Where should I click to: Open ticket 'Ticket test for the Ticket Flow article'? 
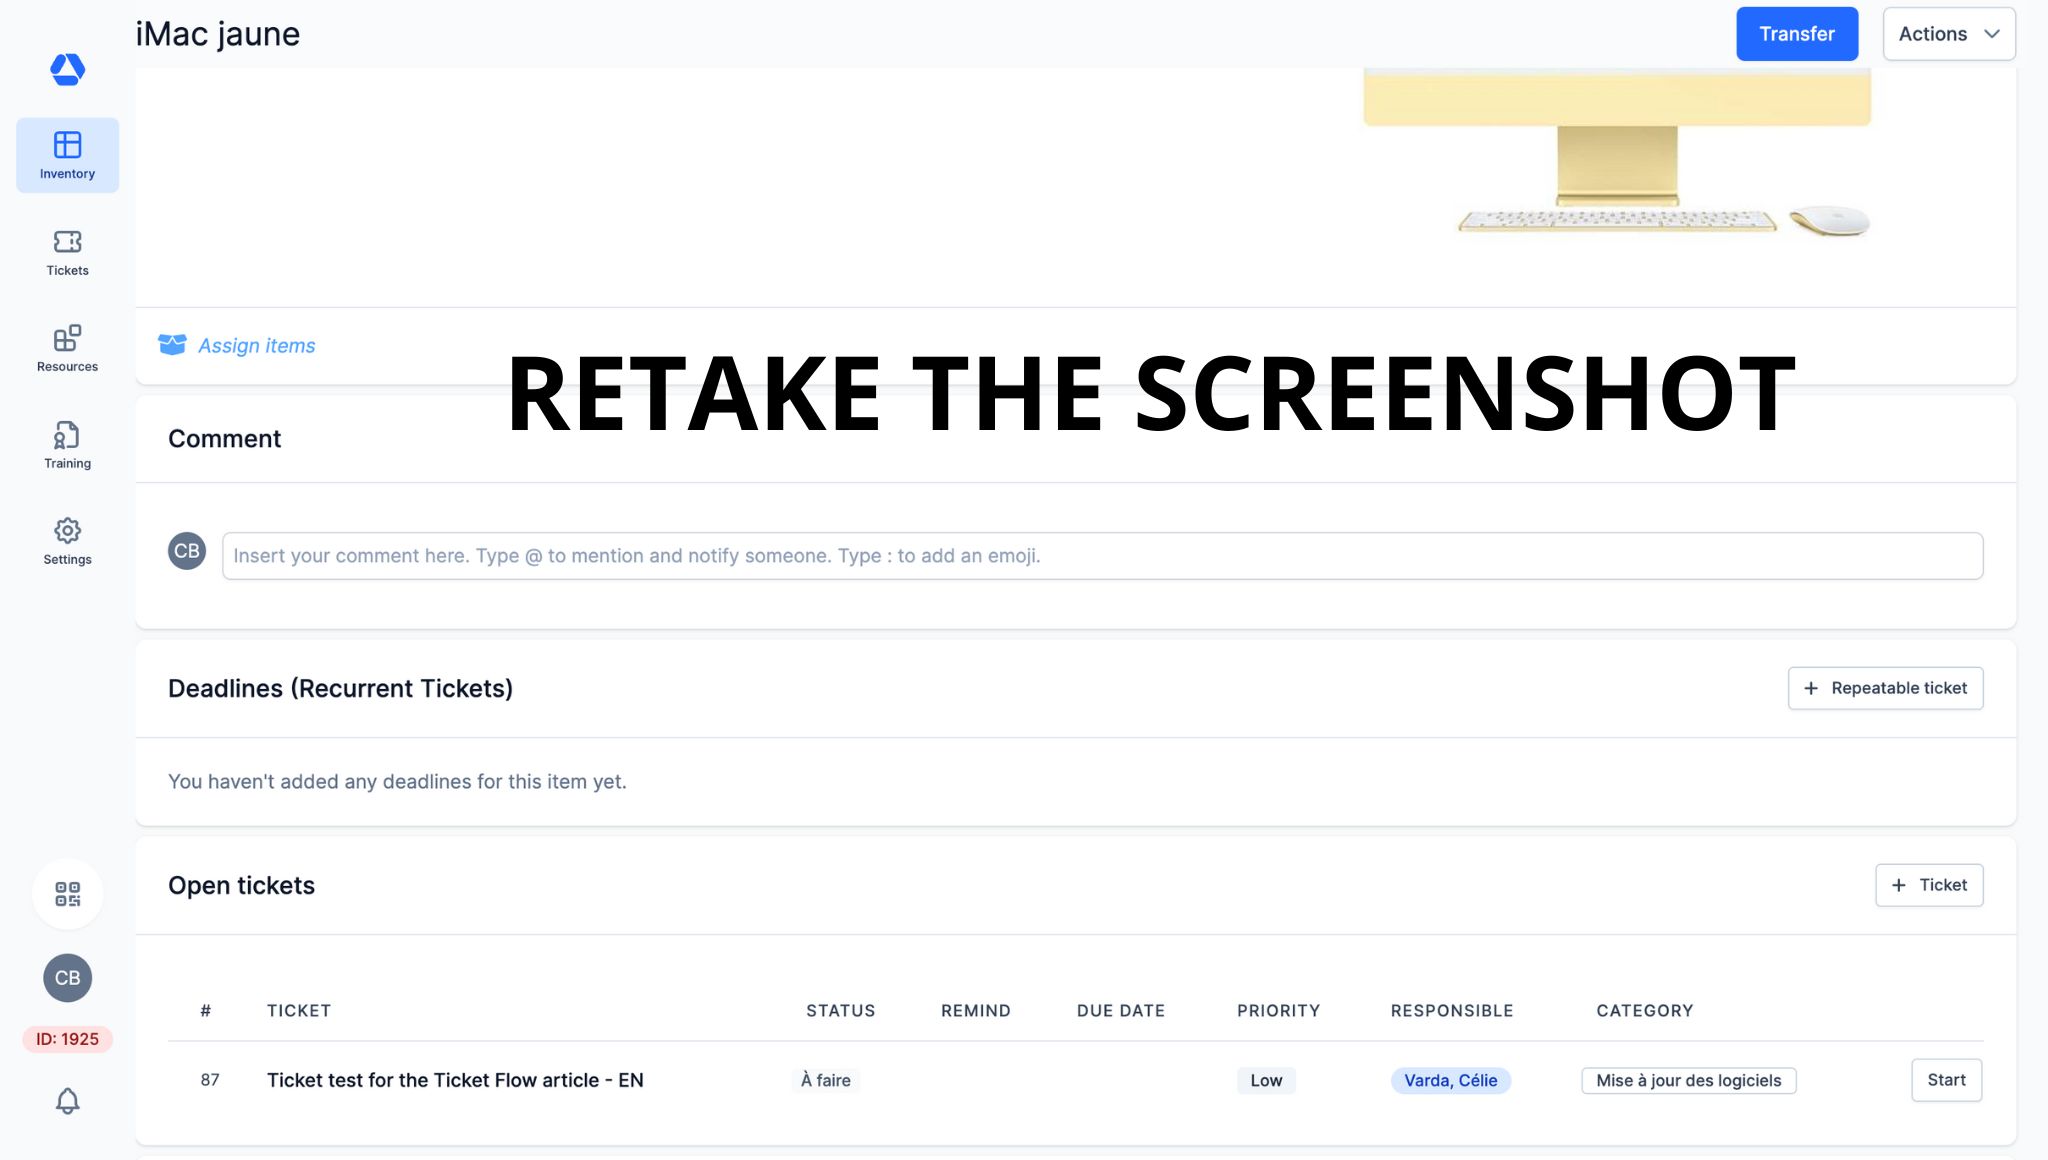[455, 1080]
